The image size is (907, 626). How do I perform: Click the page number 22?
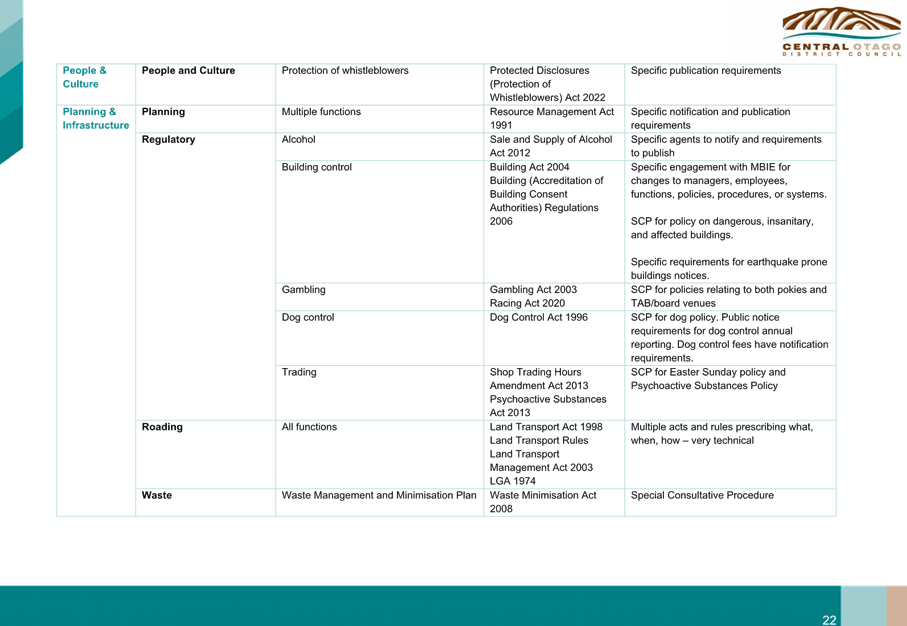(x=829, y=620)
